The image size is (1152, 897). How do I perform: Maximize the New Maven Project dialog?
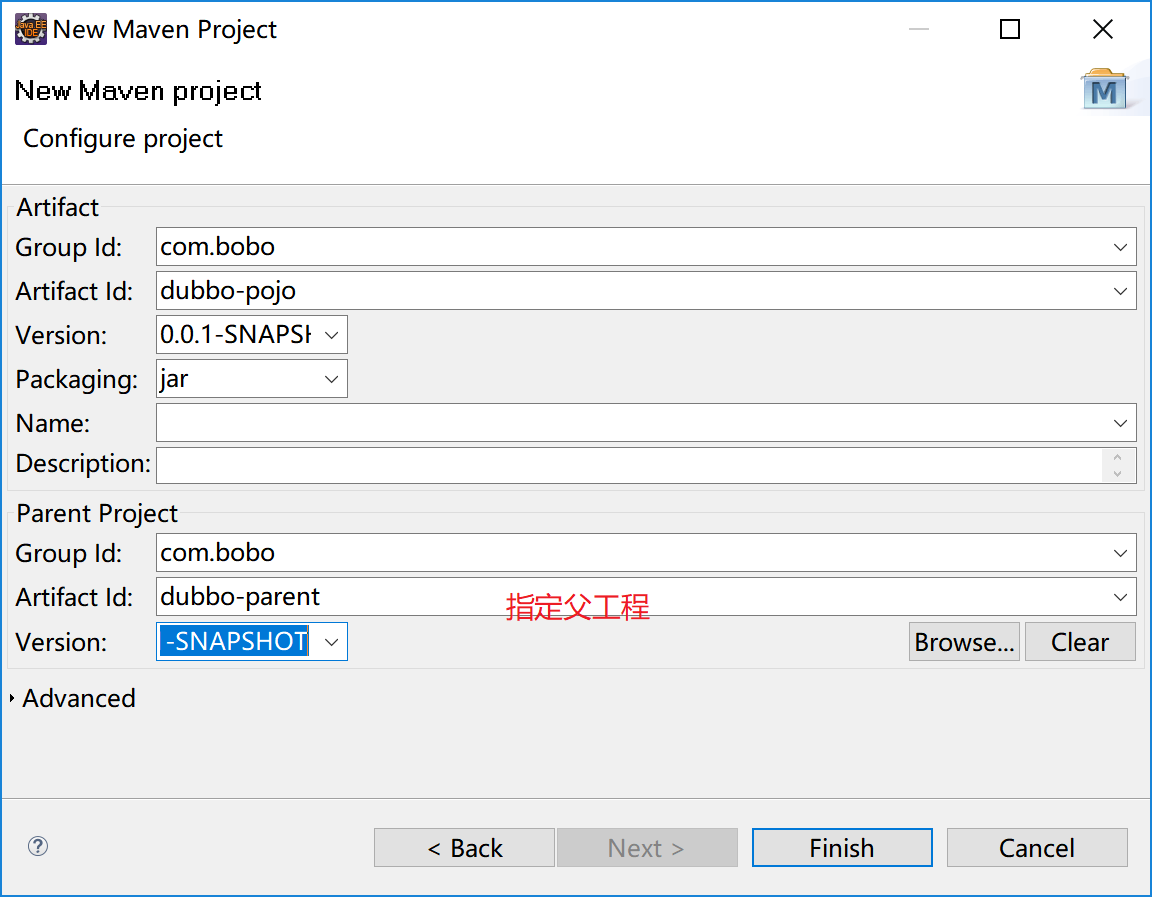1010,29
